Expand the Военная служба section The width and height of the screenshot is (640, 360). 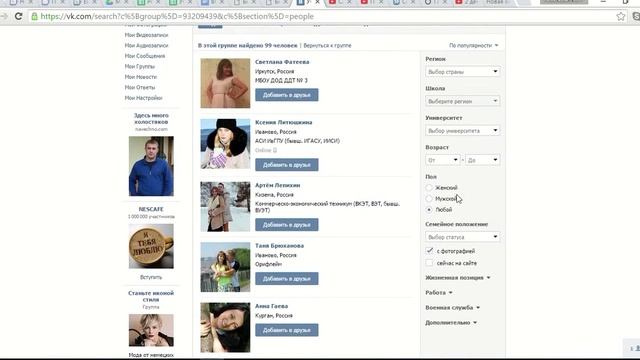pos(452,307)
